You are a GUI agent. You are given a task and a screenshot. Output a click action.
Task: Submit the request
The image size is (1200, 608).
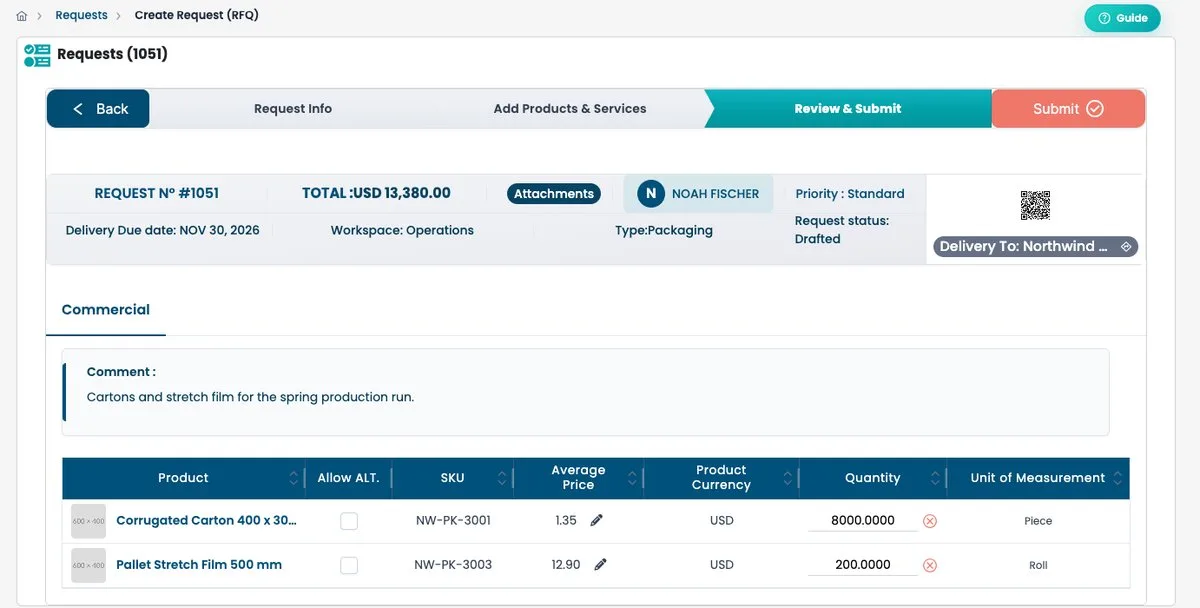(x=1068, y=109)
